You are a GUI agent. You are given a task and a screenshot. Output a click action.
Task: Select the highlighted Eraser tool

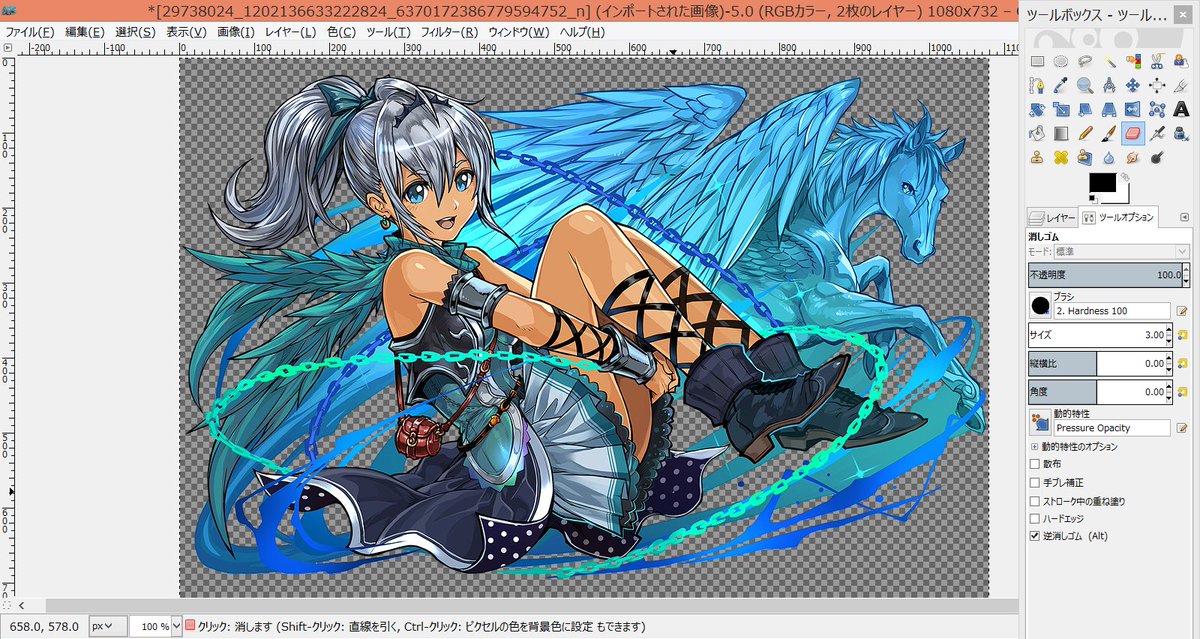1133,133
